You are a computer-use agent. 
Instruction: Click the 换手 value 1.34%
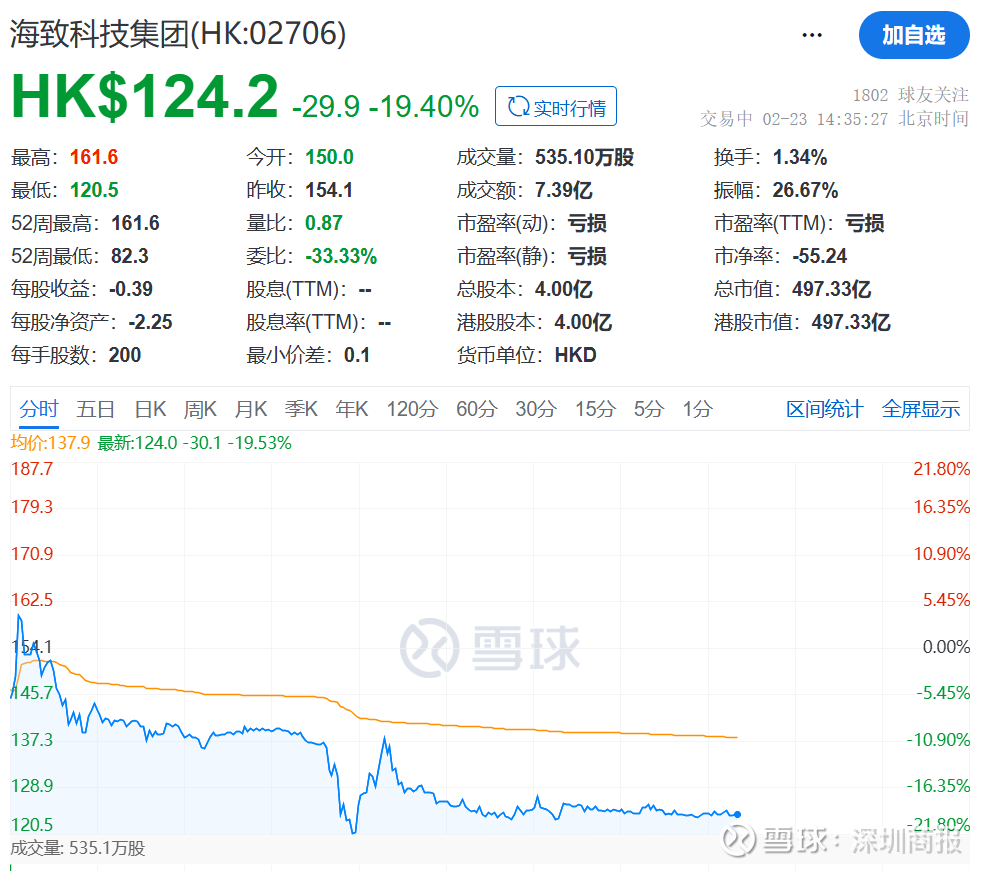click(x=800, y=157)
